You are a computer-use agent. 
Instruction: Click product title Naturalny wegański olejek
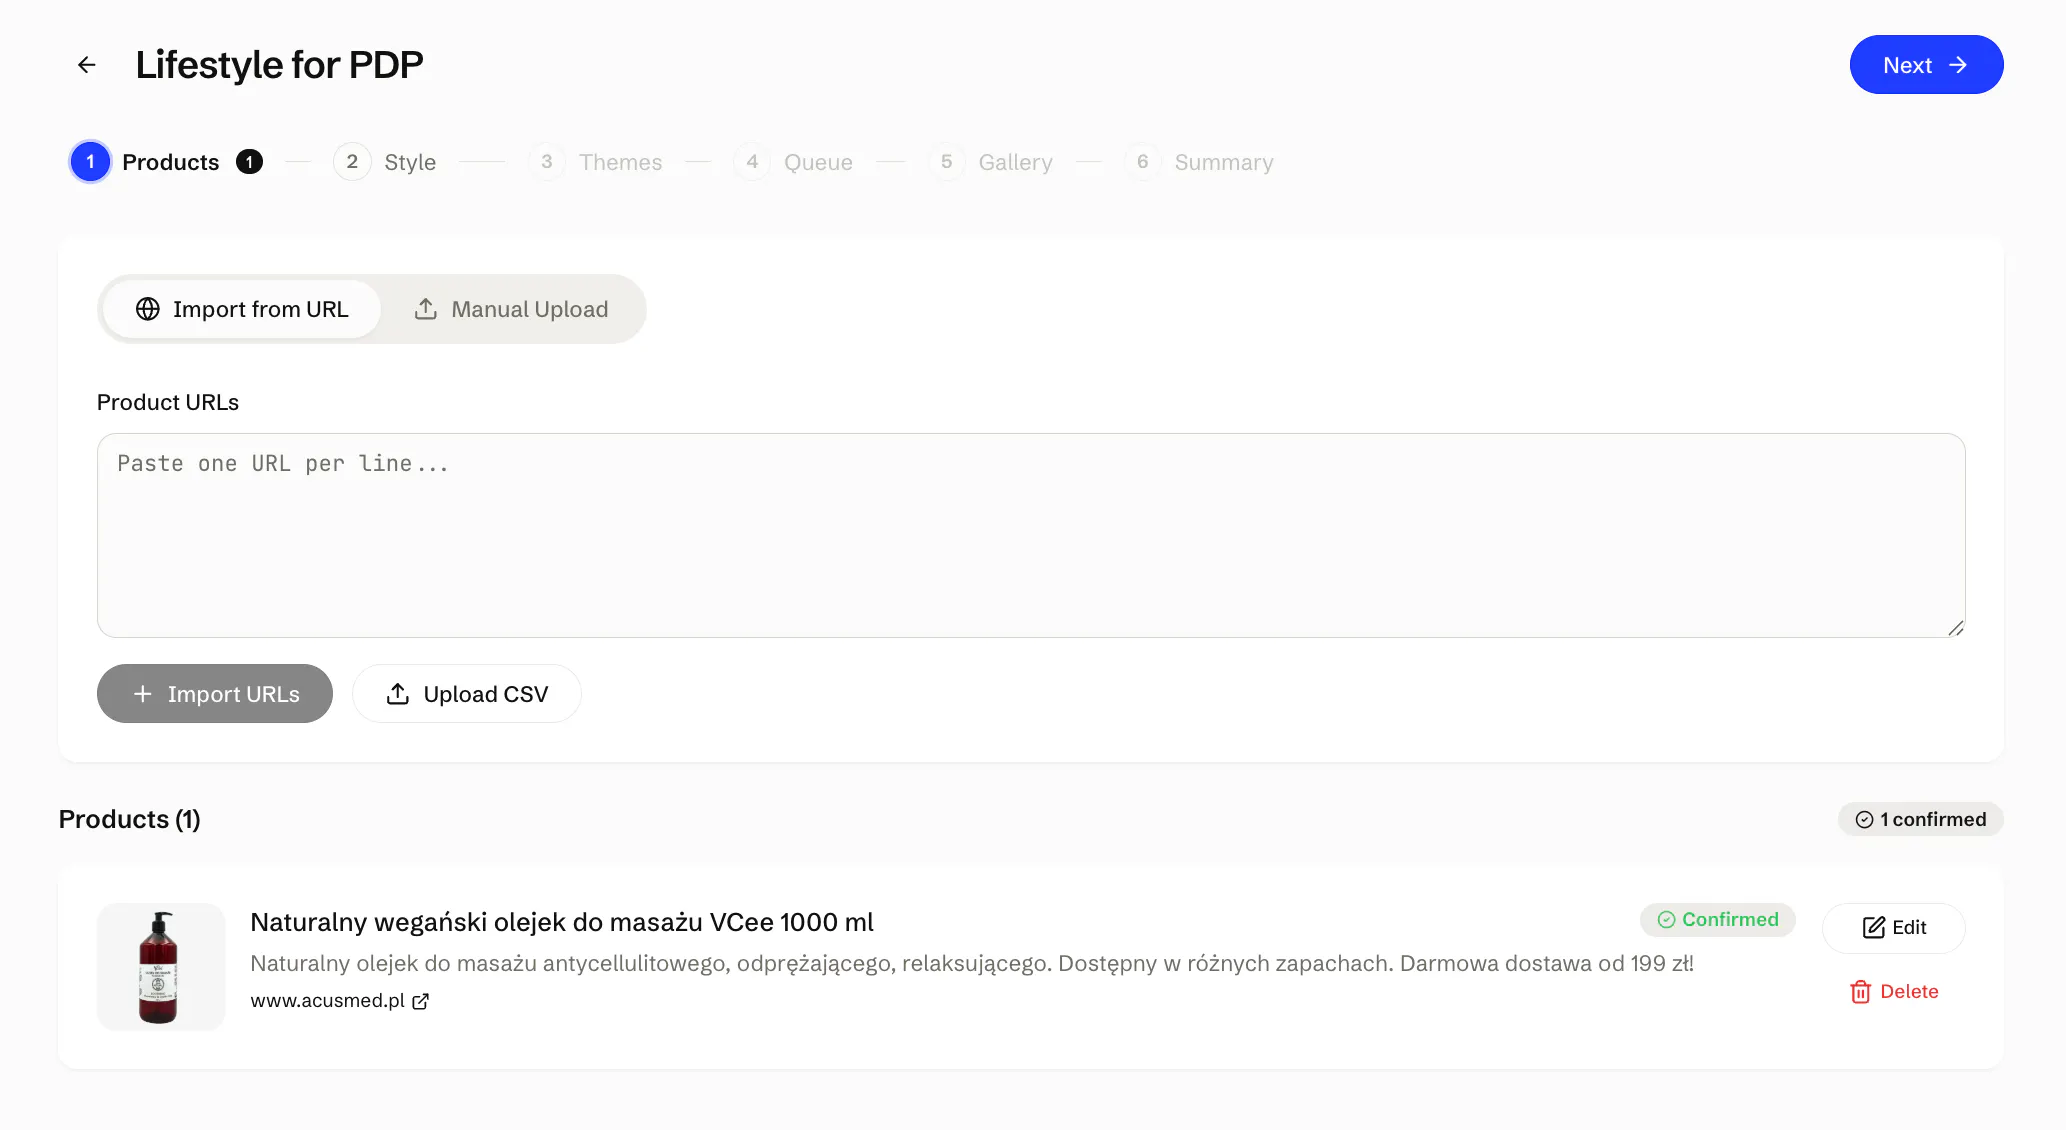point(562,922)
